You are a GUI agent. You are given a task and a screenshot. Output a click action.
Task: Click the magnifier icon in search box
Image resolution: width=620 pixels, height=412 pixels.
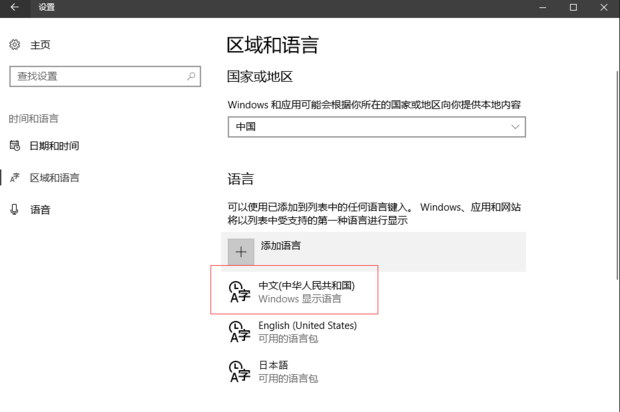tap(191, 76)
